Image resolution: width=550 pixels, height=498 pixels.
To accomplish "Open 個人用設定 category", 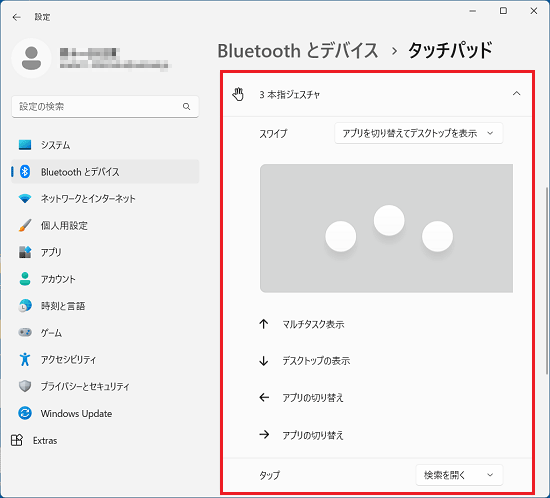I will (105, 225).
